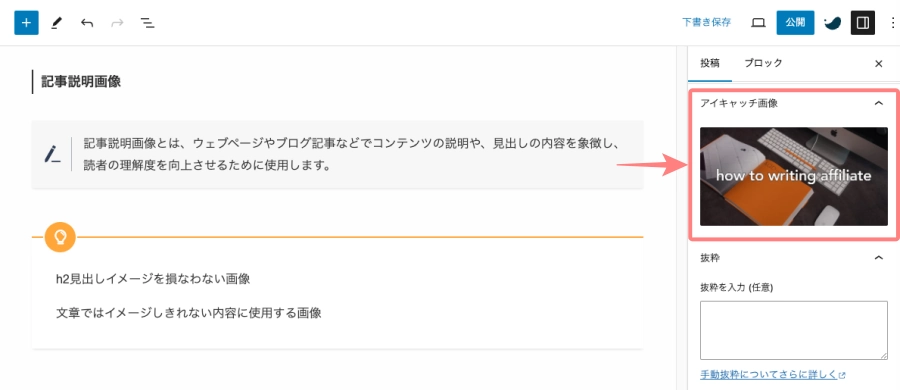Click the redo arrow icon
This screenshot has height=390, width=900.
click(117, 23)
